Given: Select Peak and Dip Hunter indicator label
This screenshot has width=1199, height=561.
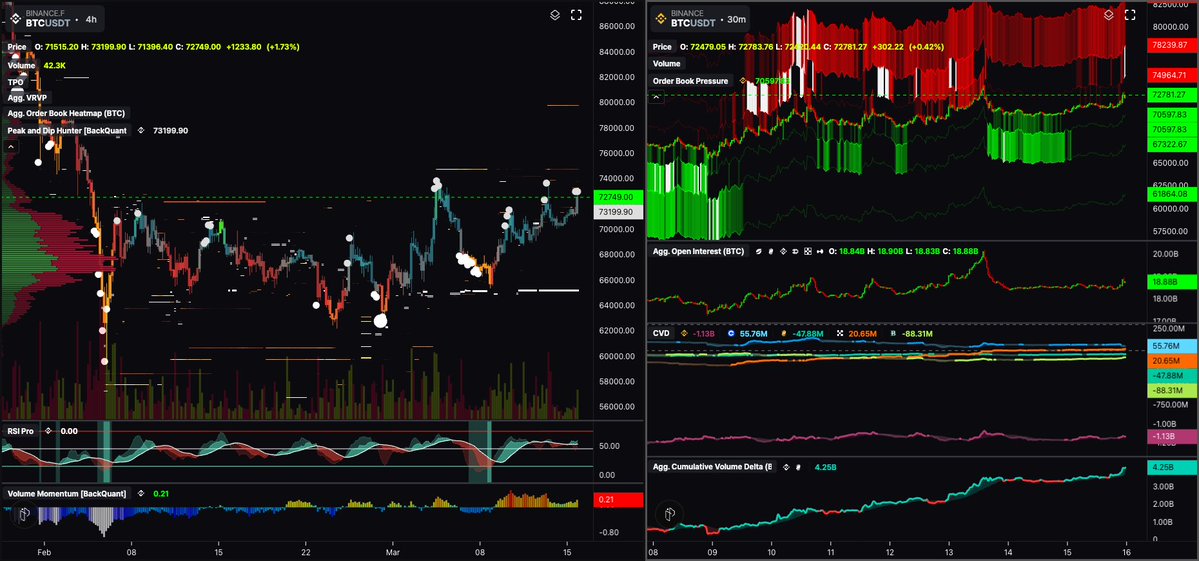Looking at the screenshot, I should (x=66, y=130).
